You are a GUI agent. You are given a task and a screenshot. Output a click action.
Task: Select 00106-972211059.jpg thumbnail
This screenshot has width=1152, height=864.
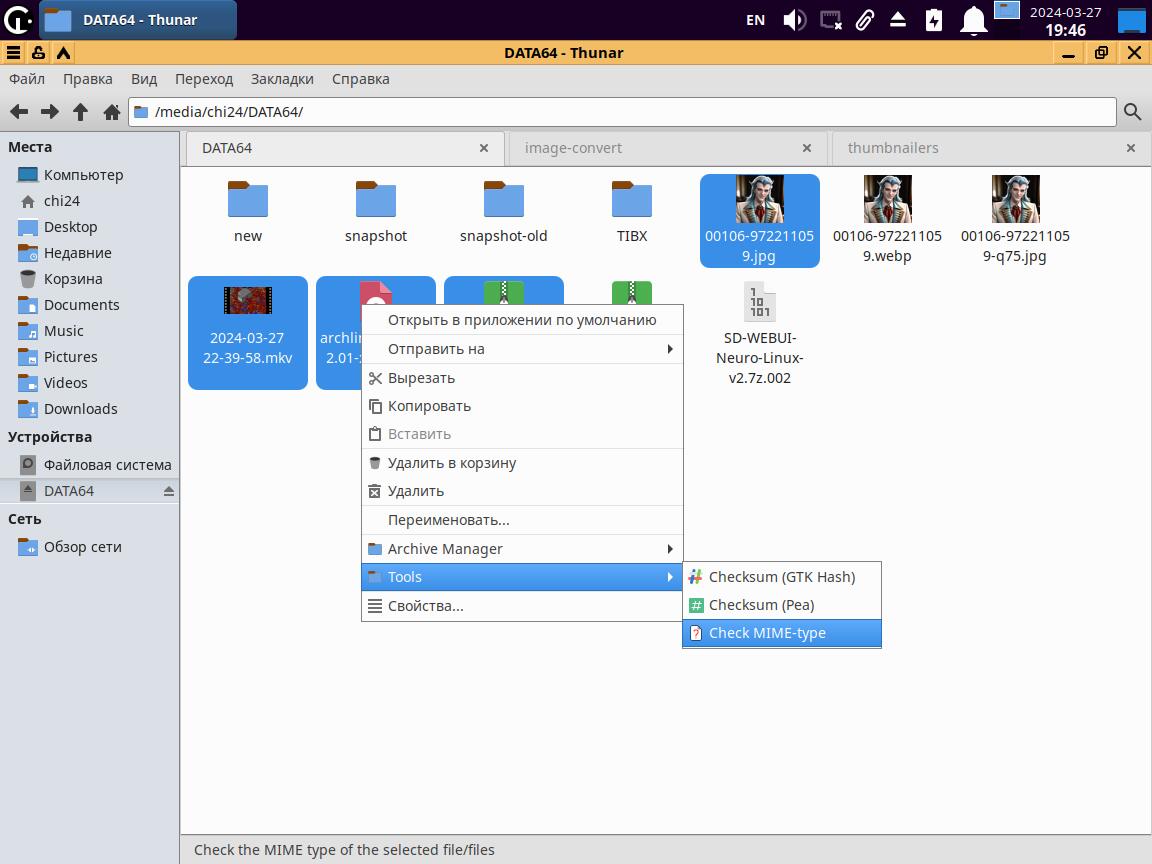click(x=760, y=199)
